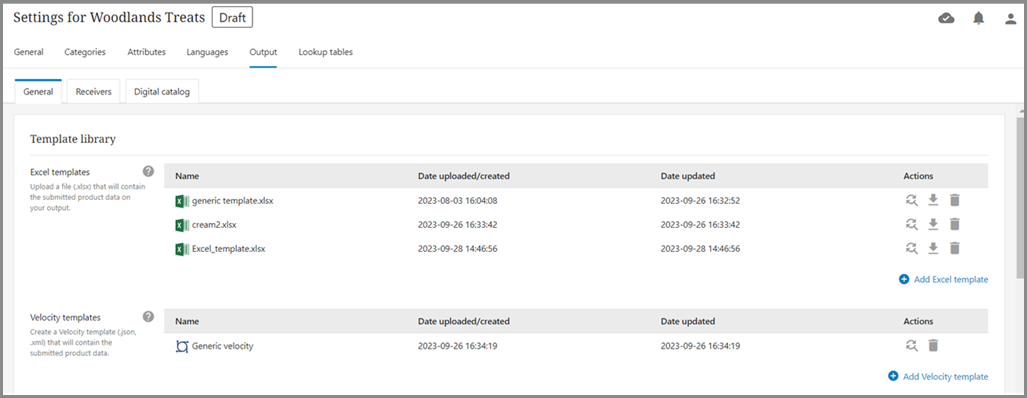Image resolution: width=1027 pixels, height=398 pixels.
Task: Select the Receivers sub-tab
Action: (94, 92)
